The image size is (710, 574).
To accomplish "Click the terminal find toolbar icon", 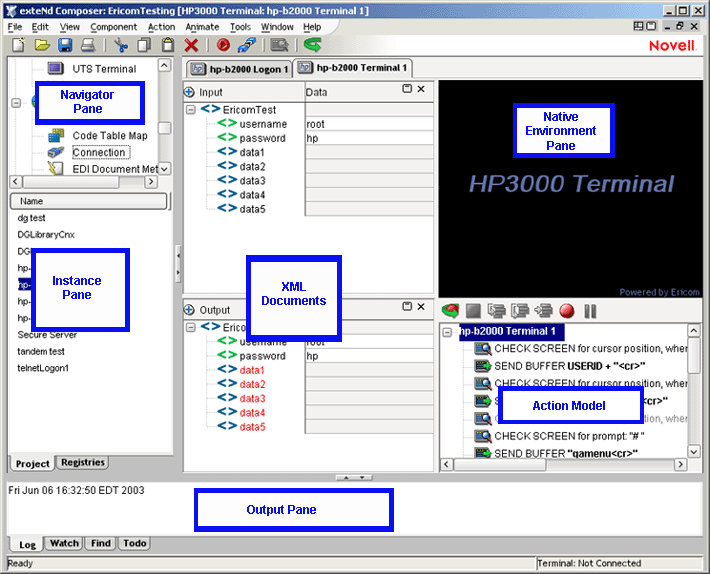I will [279, 45].
